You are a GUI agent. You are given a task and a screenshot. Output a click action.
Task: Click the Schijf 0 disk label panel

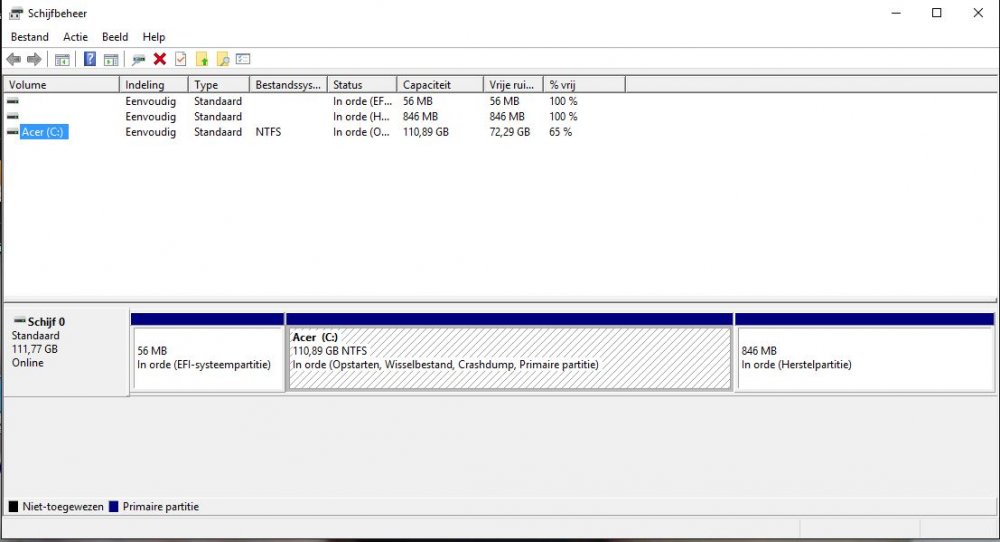click(x=66, y=352)
